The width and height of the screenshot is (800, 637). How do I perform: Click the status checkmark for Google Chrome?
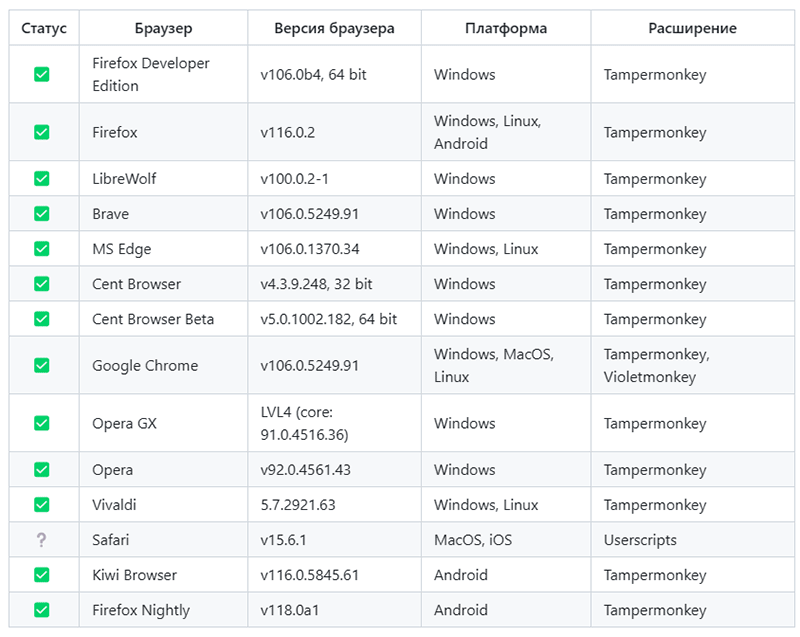click(41, 365)
